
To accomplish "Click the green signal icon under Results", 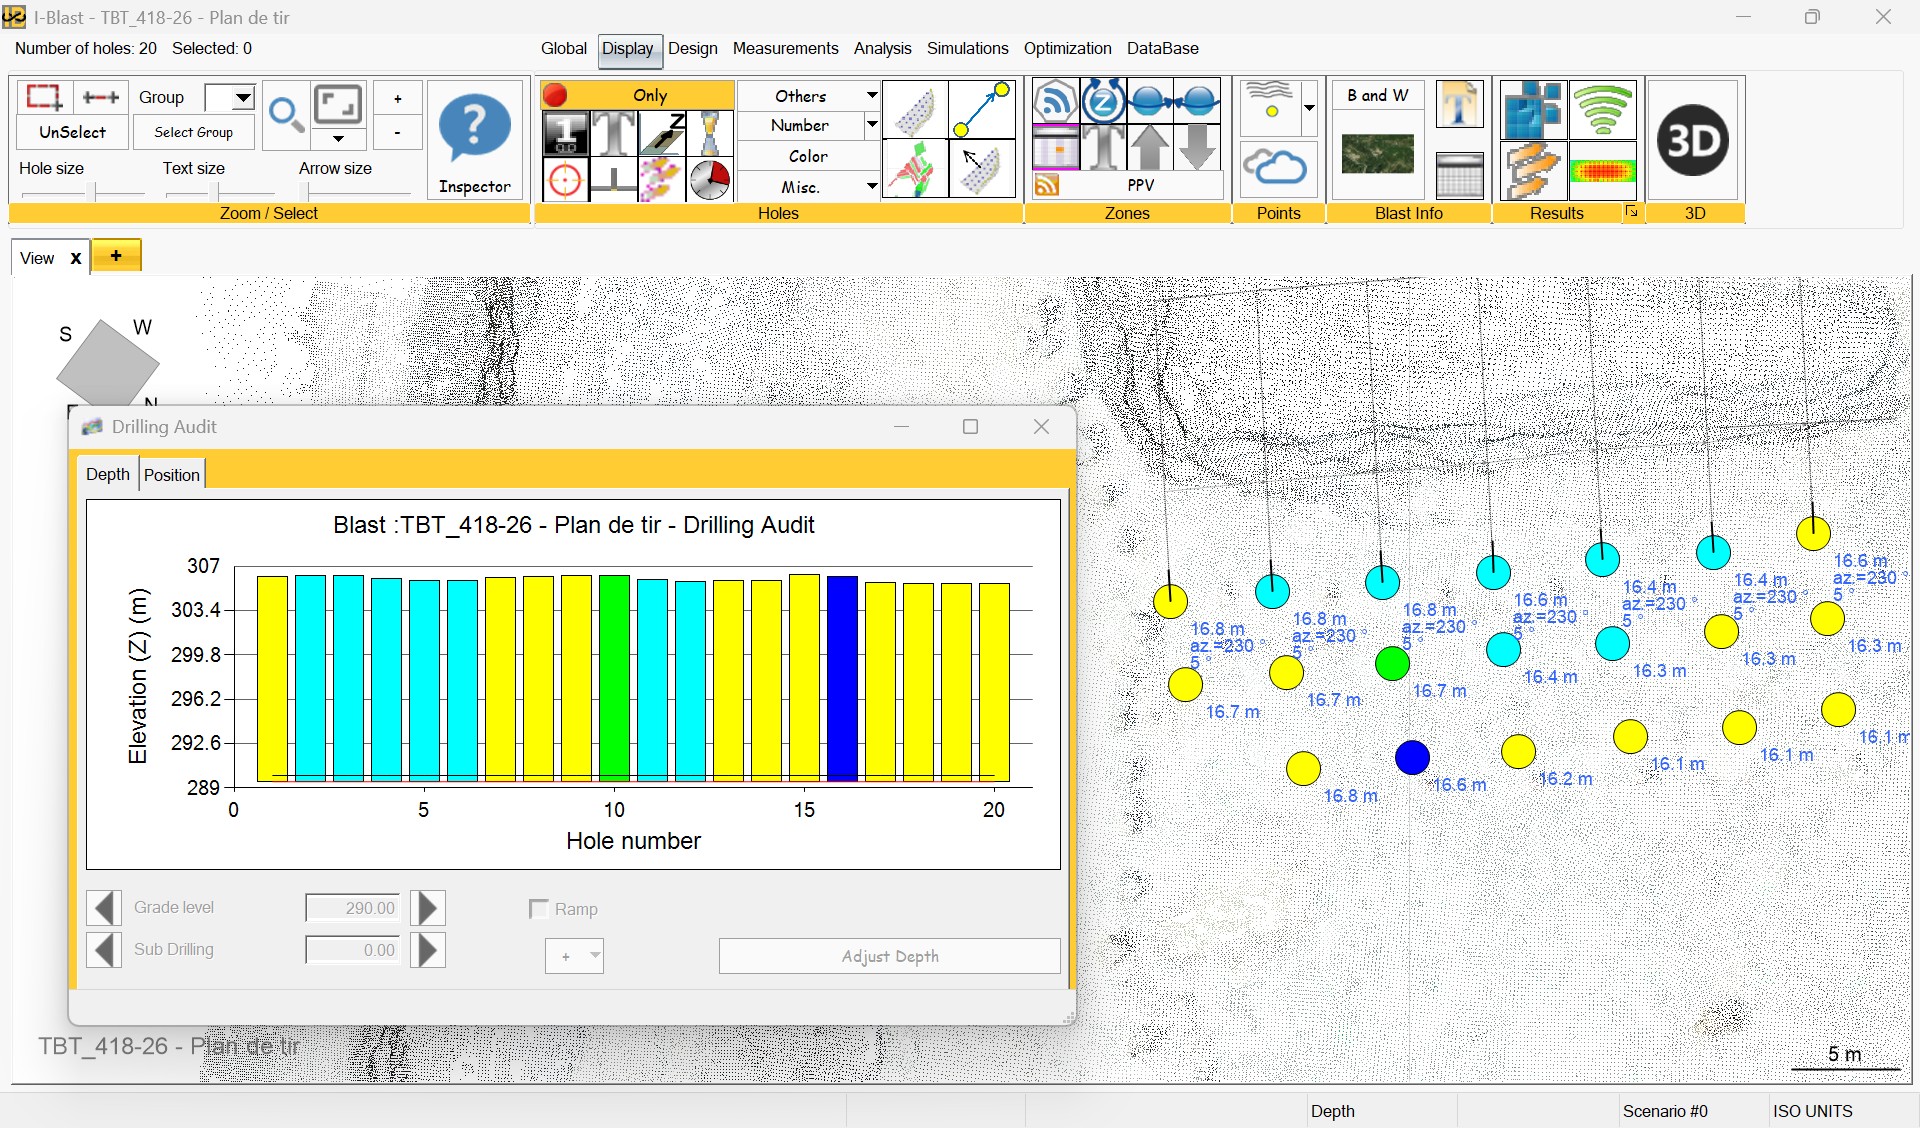I will pyautogui.click(x=1603, y=110).
